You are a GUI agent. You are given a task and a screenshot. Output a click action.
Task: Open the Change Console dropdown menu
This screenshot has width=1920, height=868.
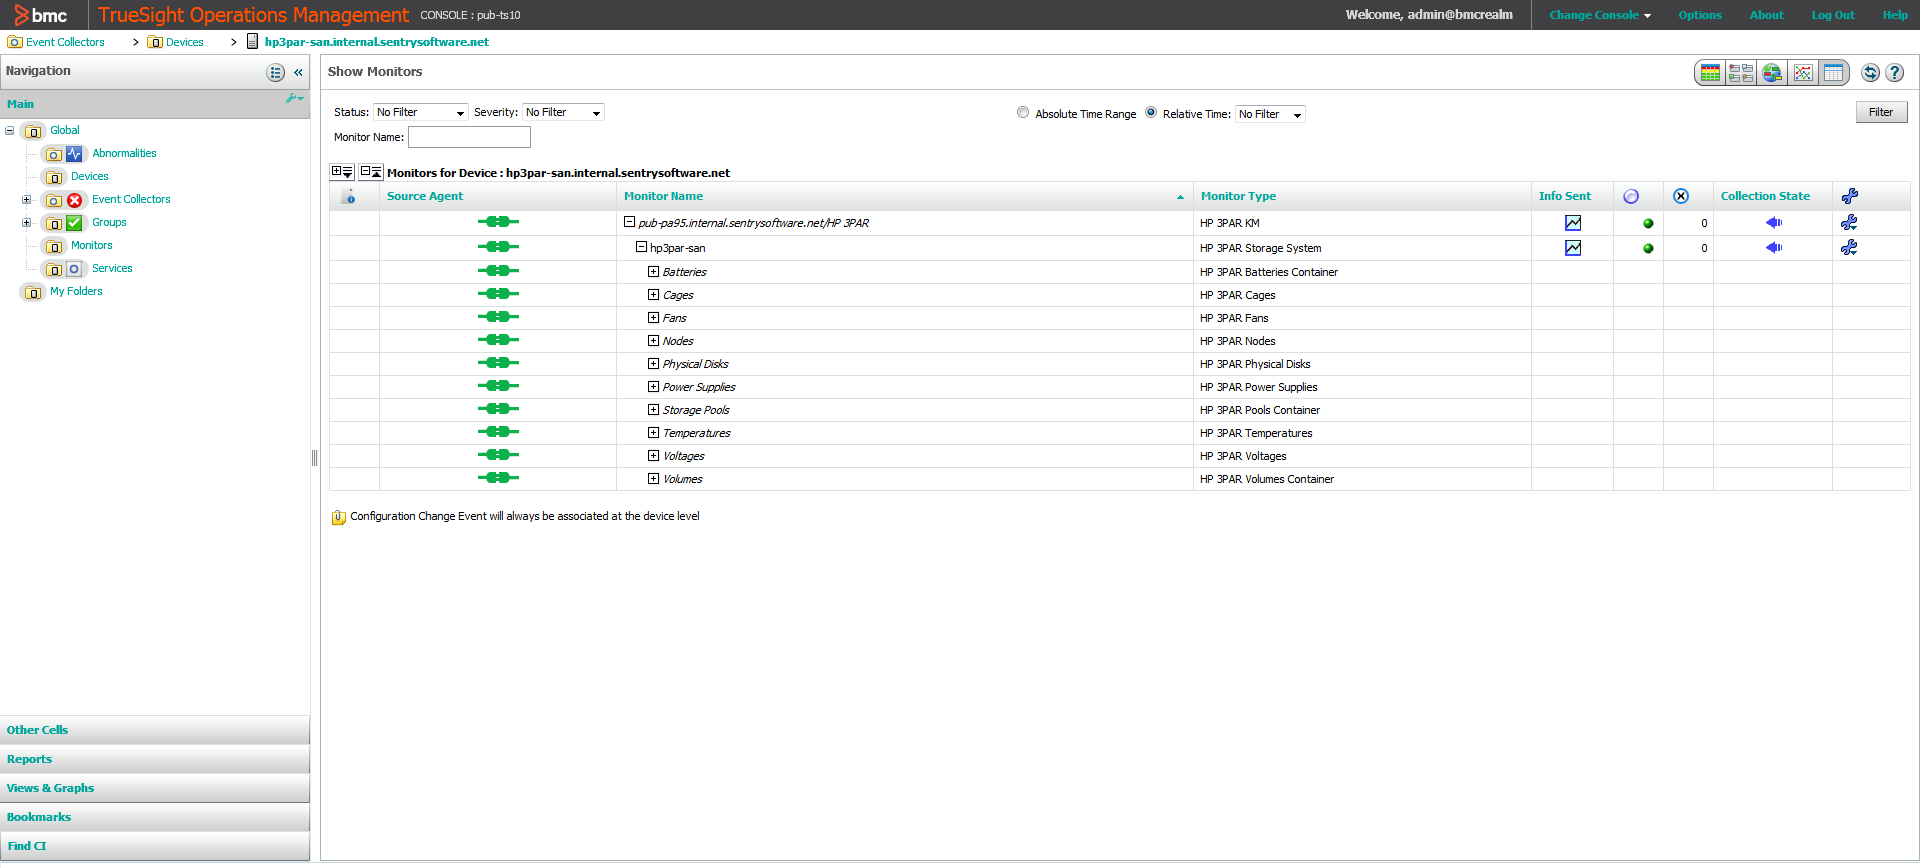(1600, 15)
